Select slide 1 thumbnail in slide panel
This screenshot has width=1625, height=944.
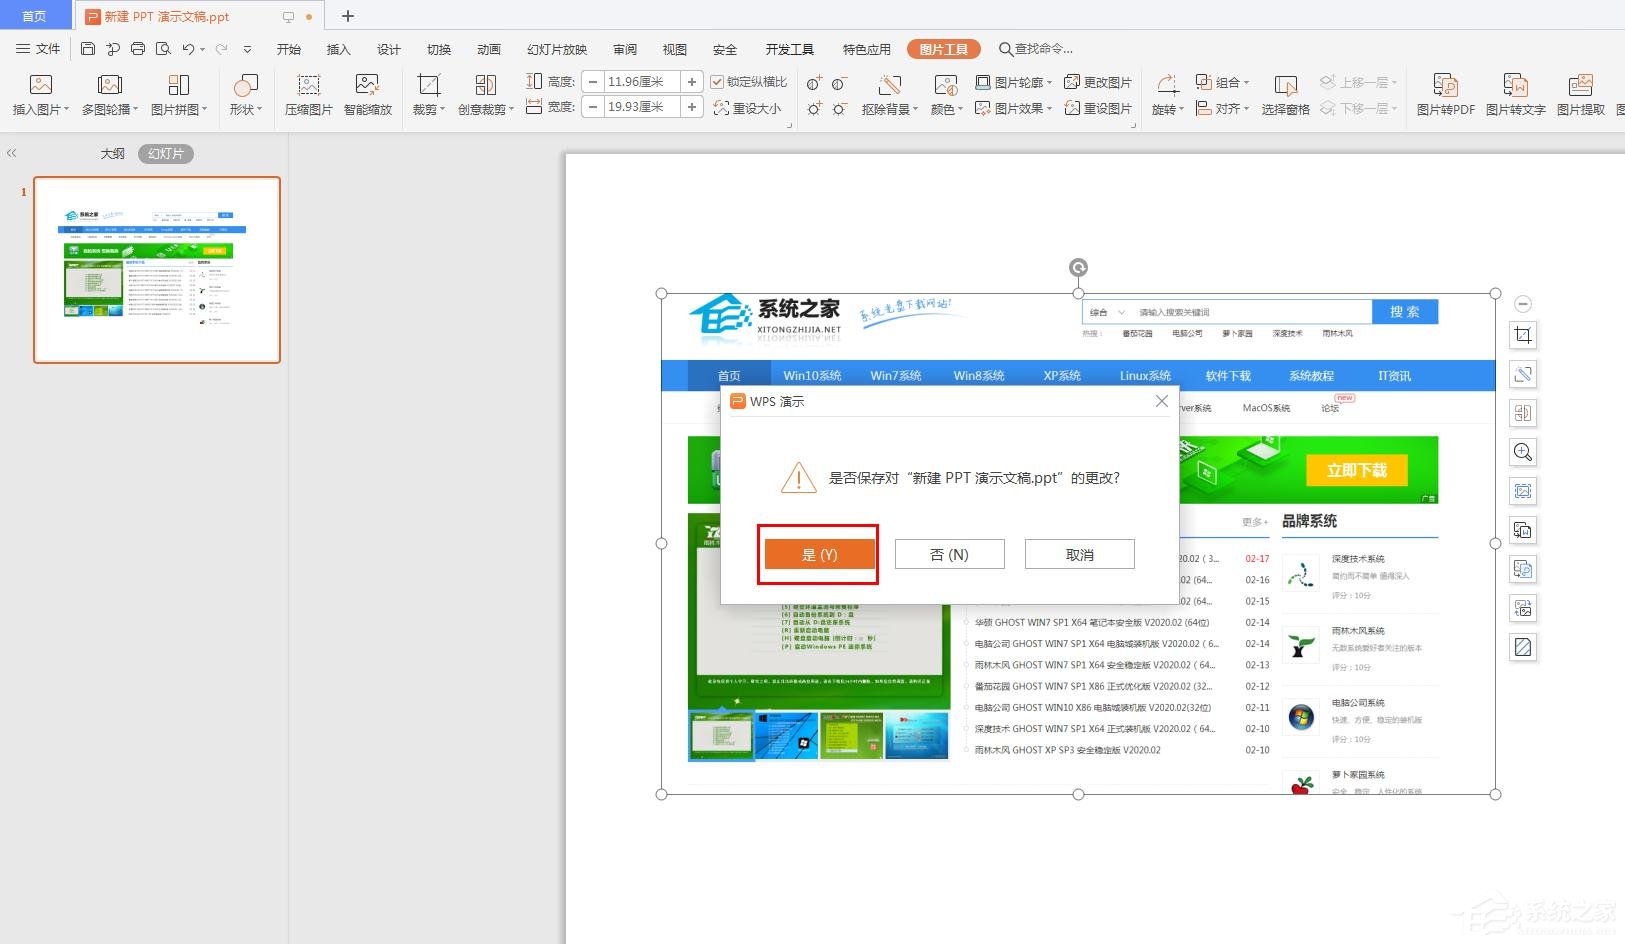156,269
